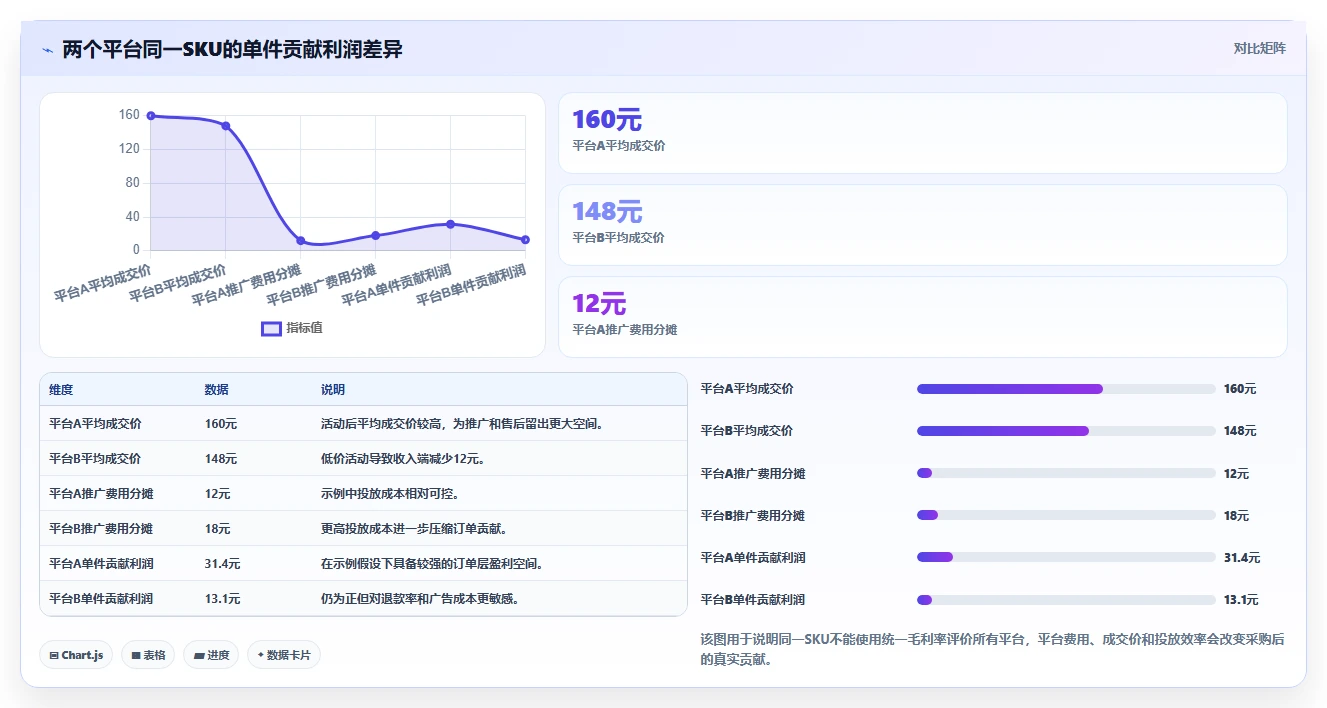Click the 148元 stat card value

point(607,212)
